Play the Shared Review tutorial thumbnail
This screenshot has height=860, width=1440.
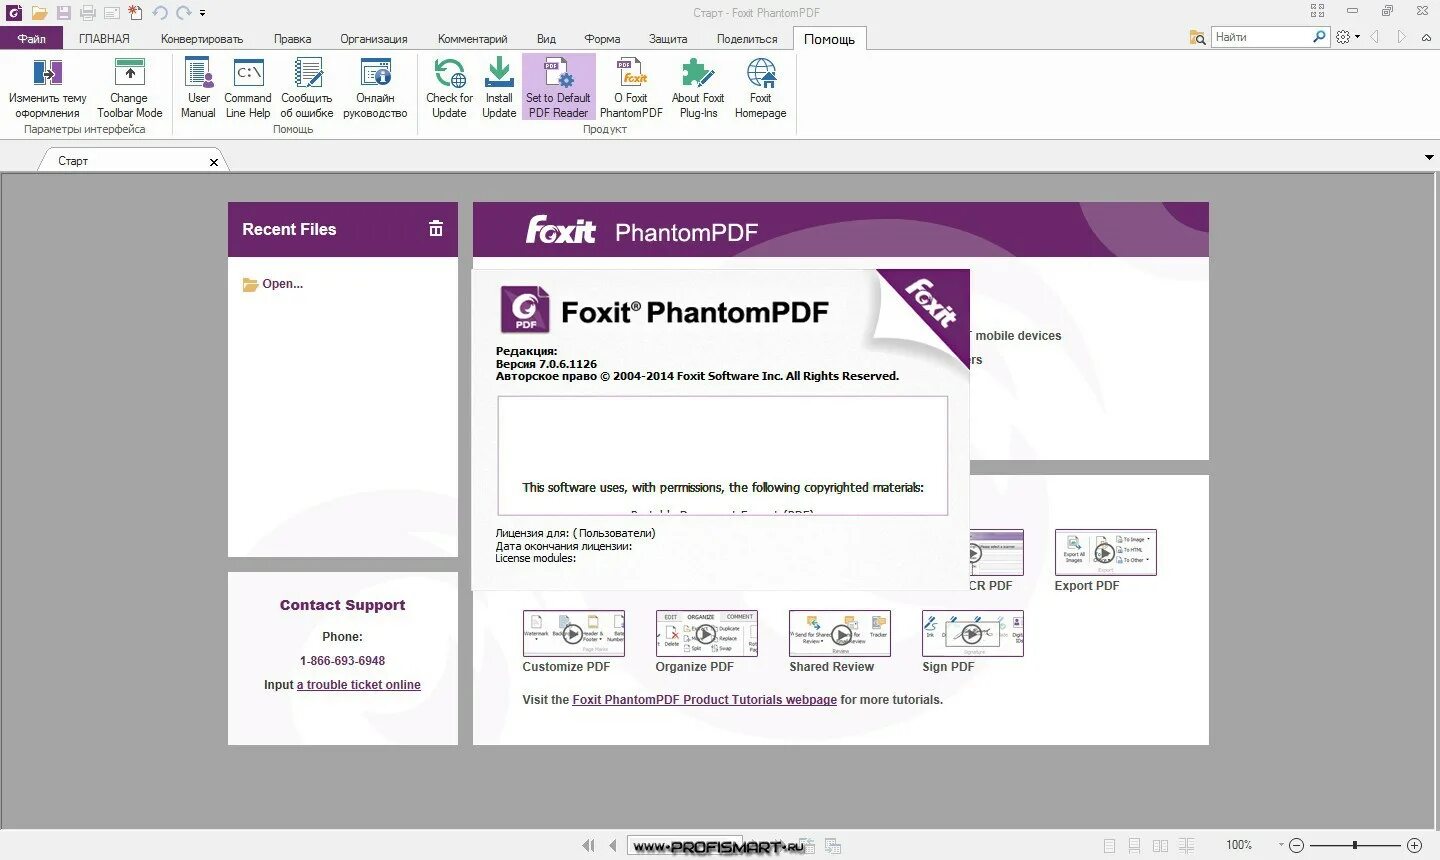(840, 633)
